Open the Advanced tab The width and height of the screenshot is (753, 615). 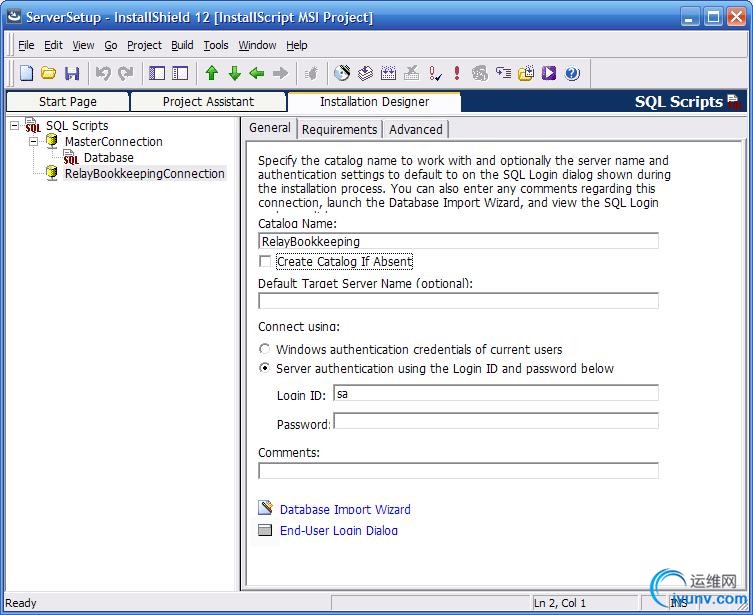tap(415, 130)
